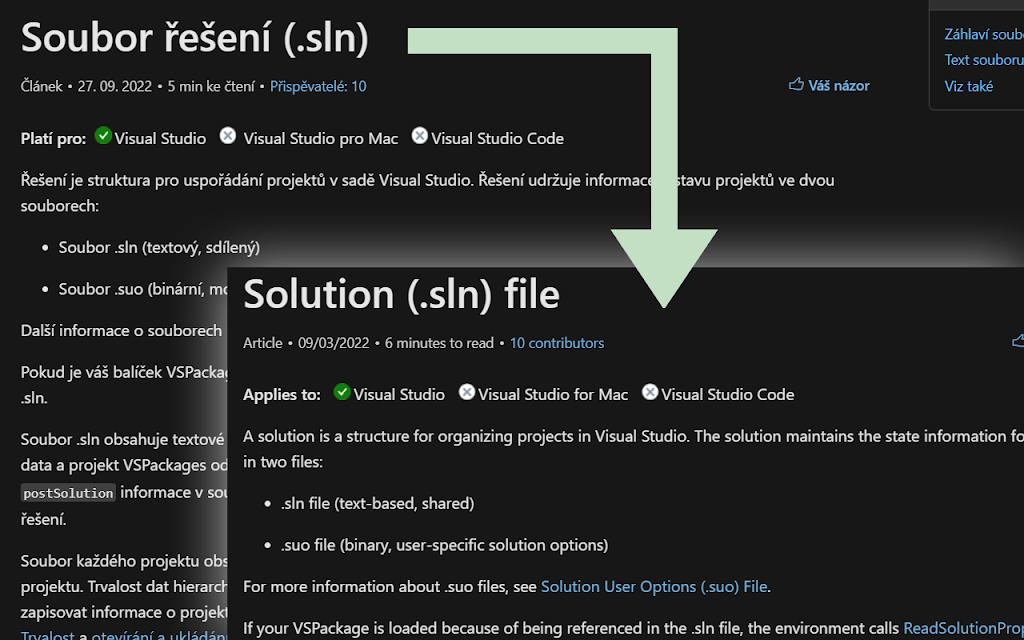Click the thumbs-up icon beside Váš názor
The height and width of the screenshot is (640, 1024).
pos(796,85)
